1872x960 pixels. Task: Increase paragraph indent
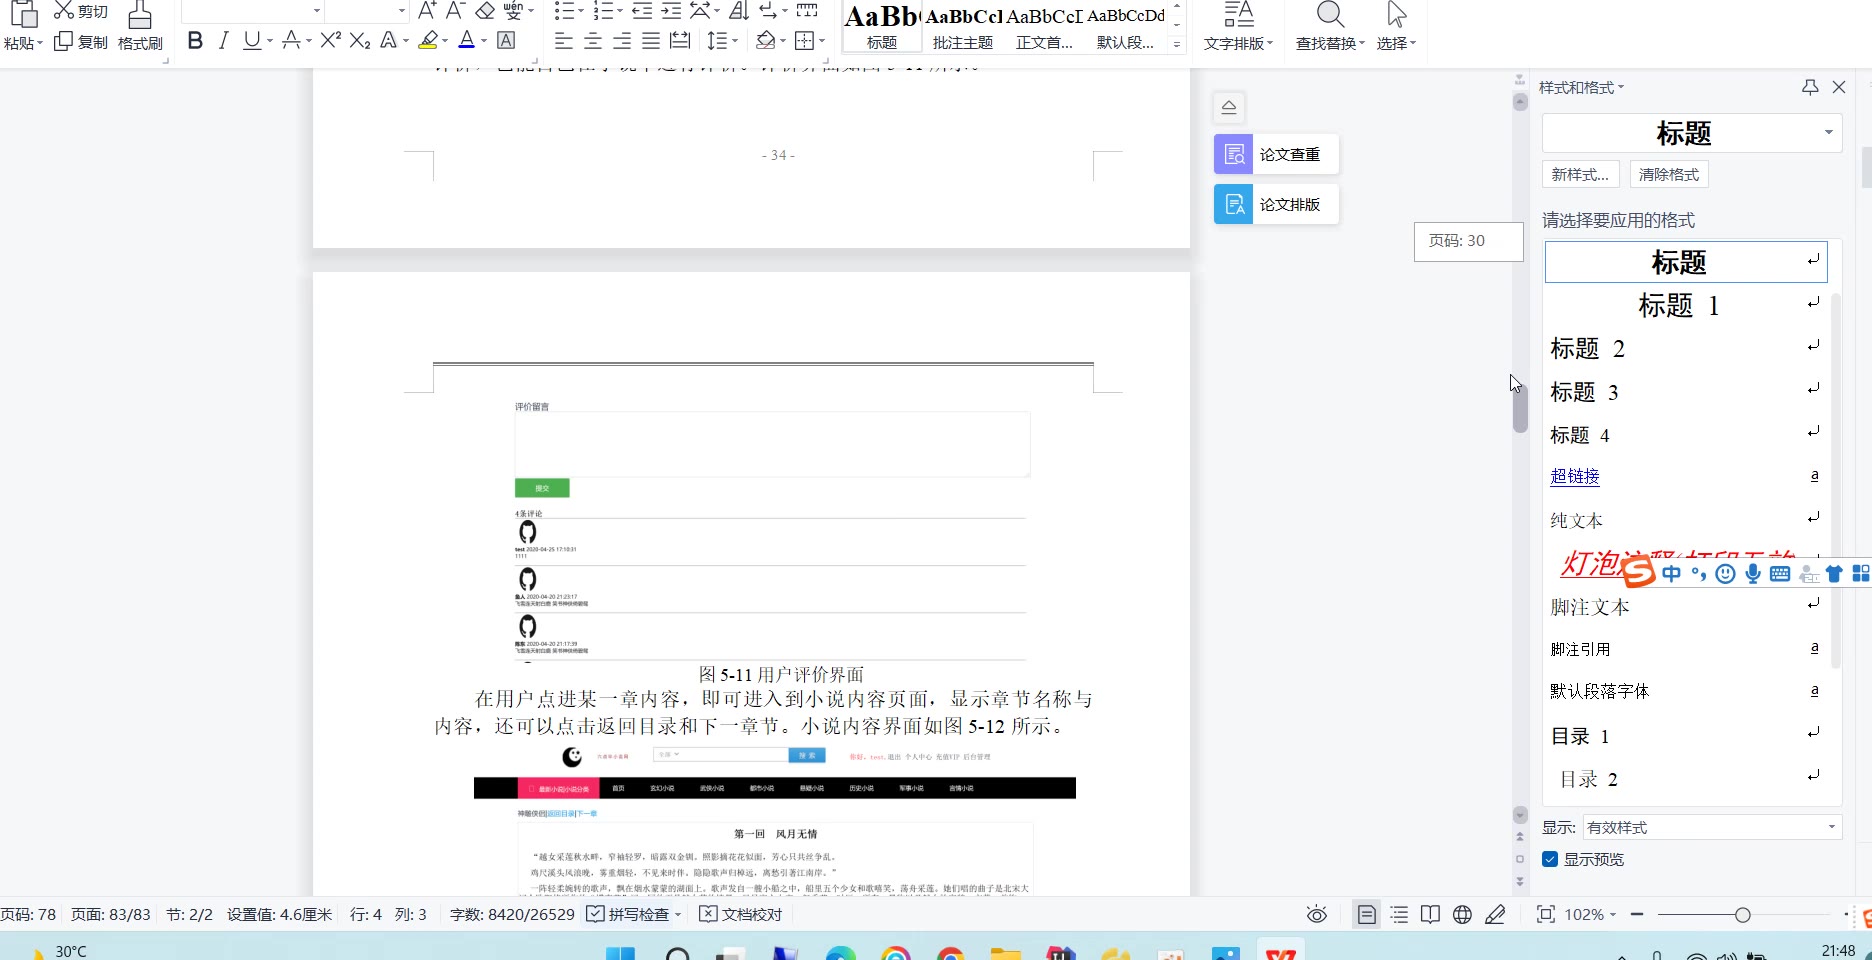point(671,11)
